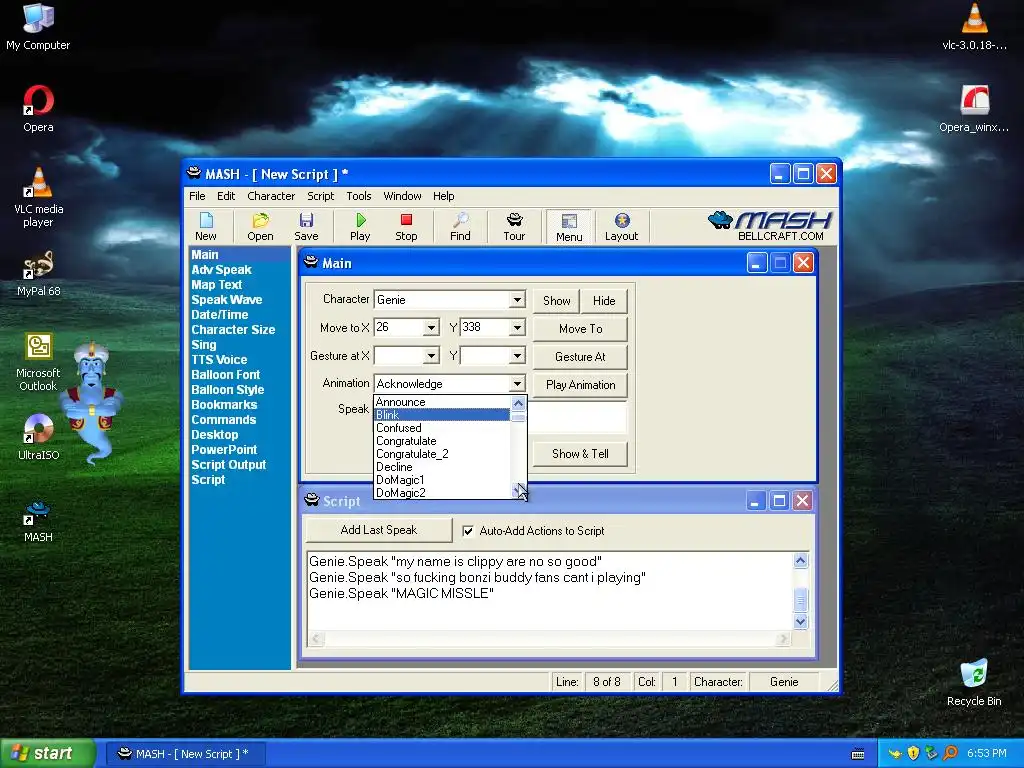This screenshot has height=768, width=1024.
Task: Select the VLC media player desktop icon
Action: [x=38, y=197]
